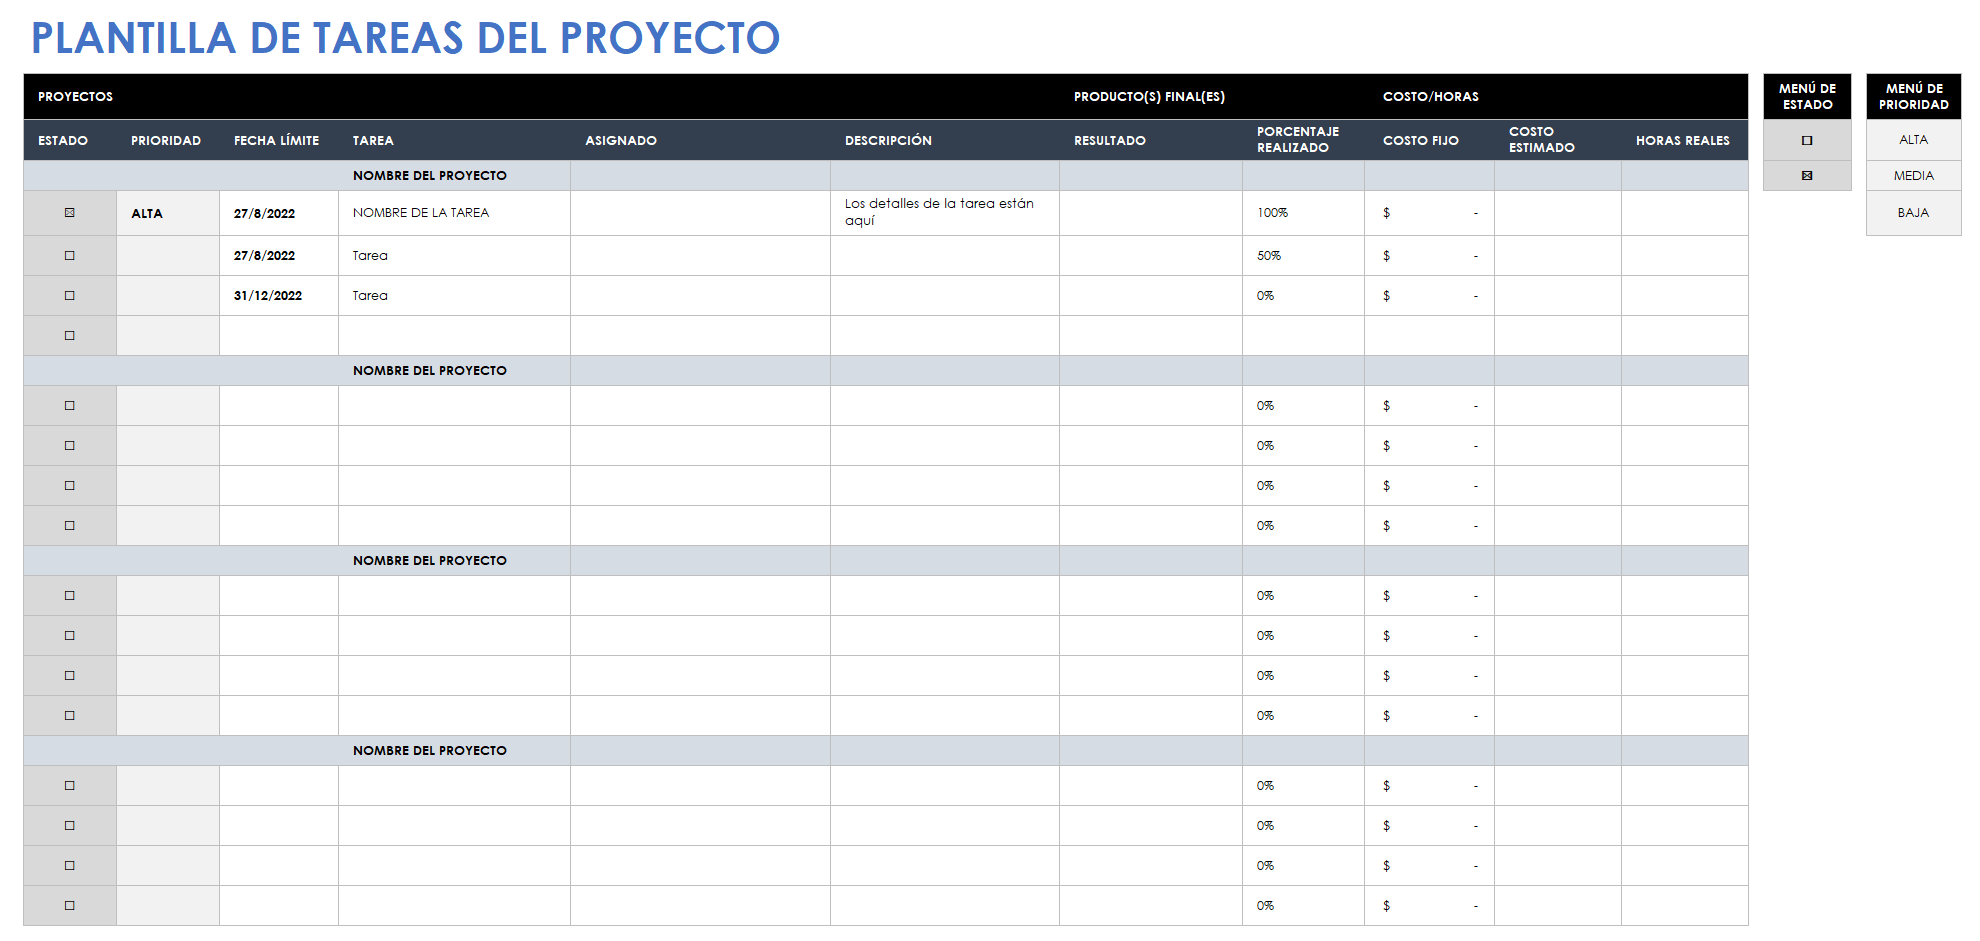The width and height of the screenshot is (1980, 941).
Task: Check the status box for the 31/12/2022 Tarea row
Action: [70, 296]
